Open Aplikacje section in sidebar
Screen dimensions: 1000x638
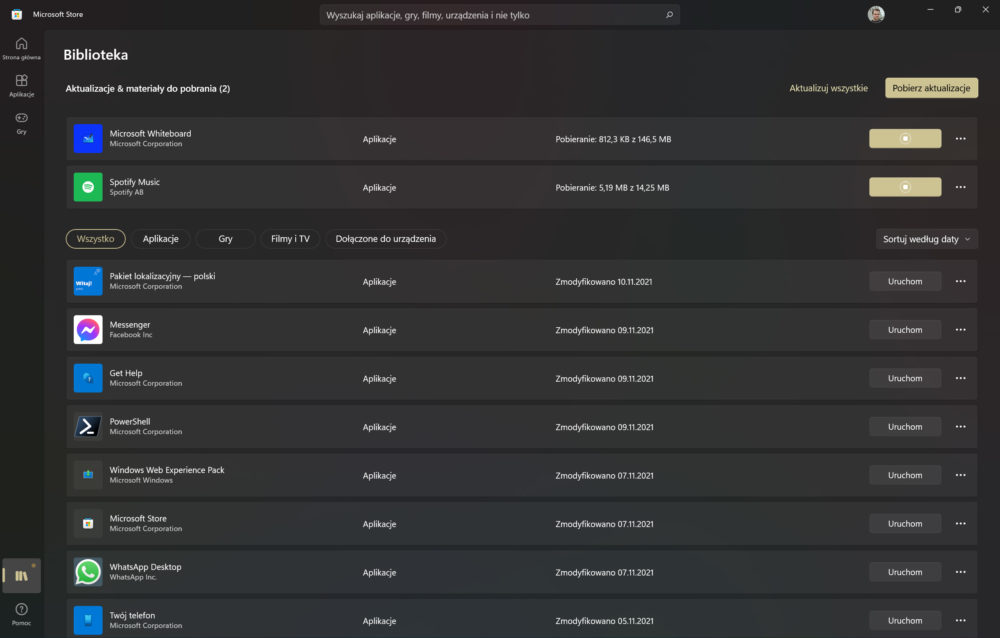pos(21,85)
